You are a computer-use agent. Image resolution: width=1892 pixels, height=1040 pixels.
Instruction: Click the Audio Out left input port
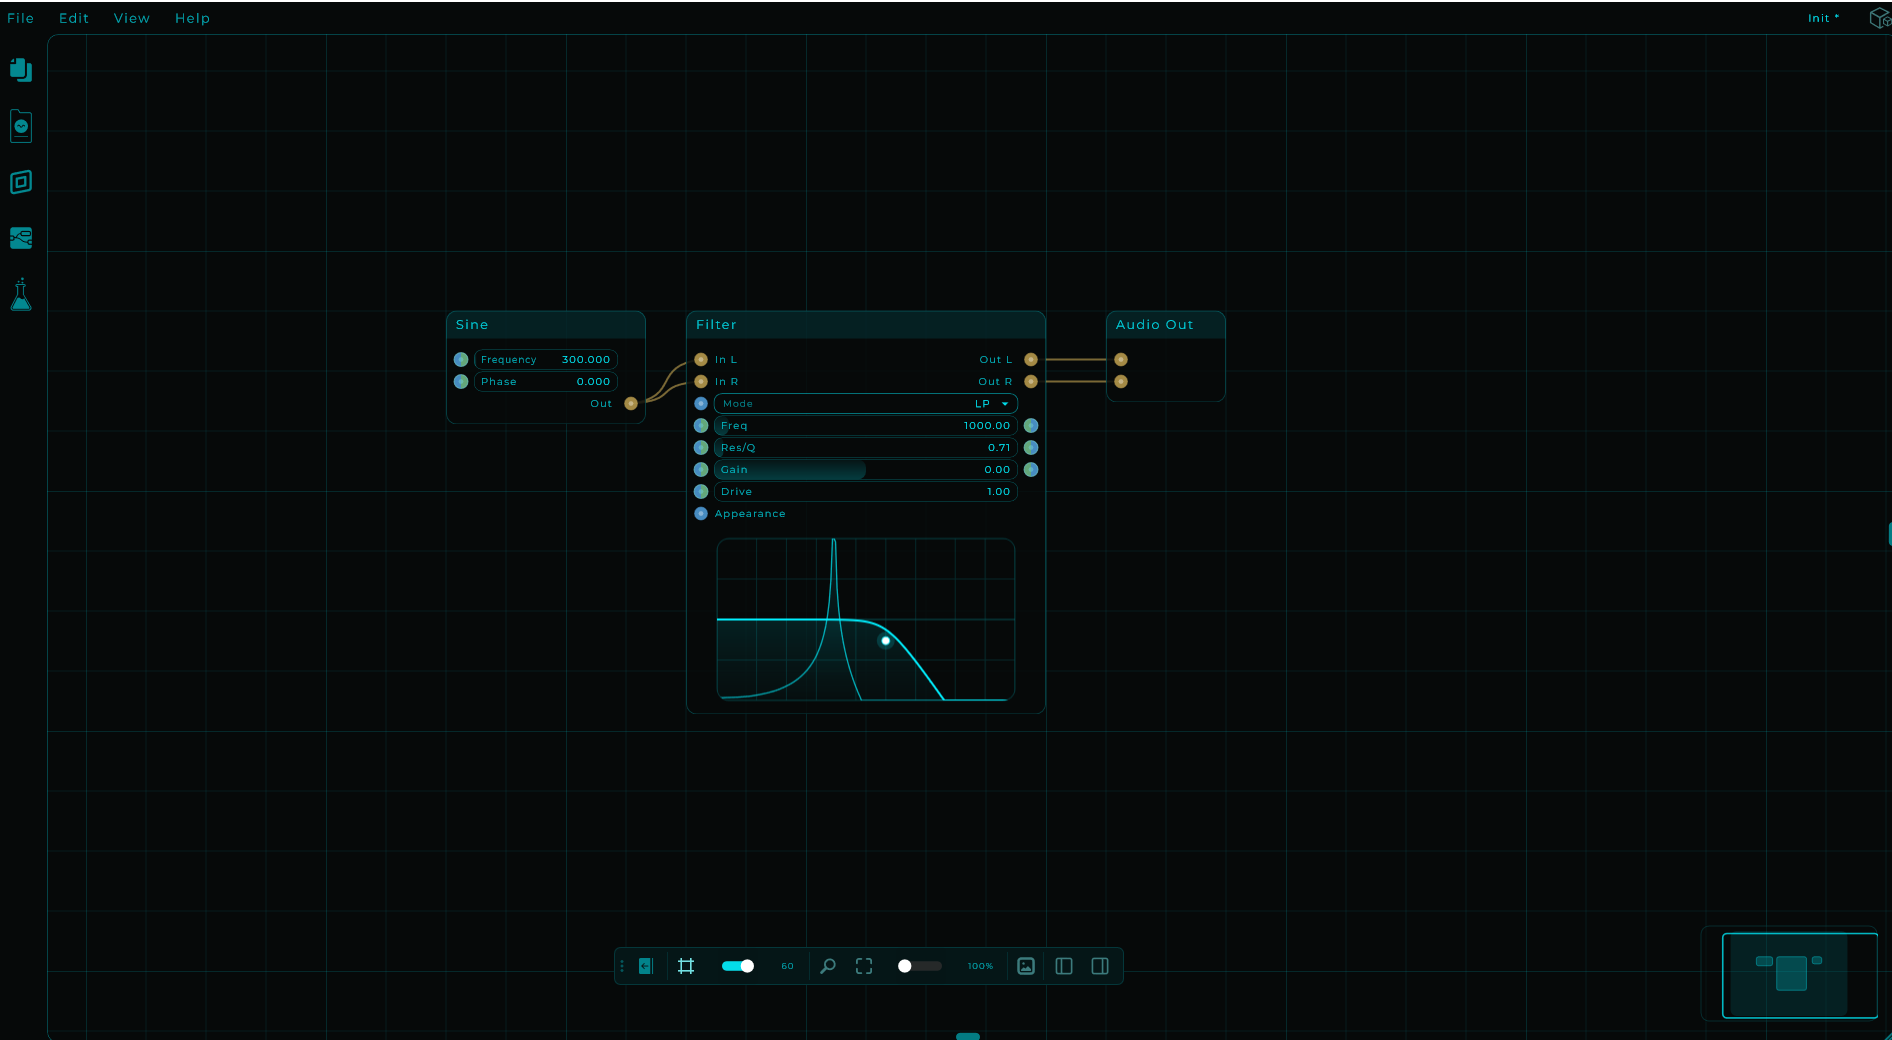(x=1121, y=360)
